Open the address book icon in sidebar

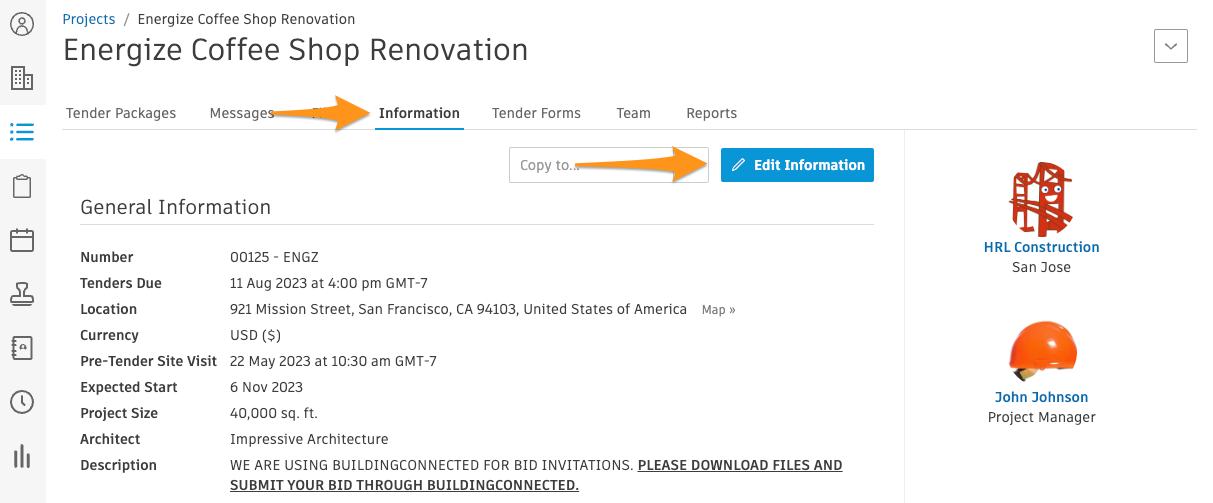coord(22,348)
